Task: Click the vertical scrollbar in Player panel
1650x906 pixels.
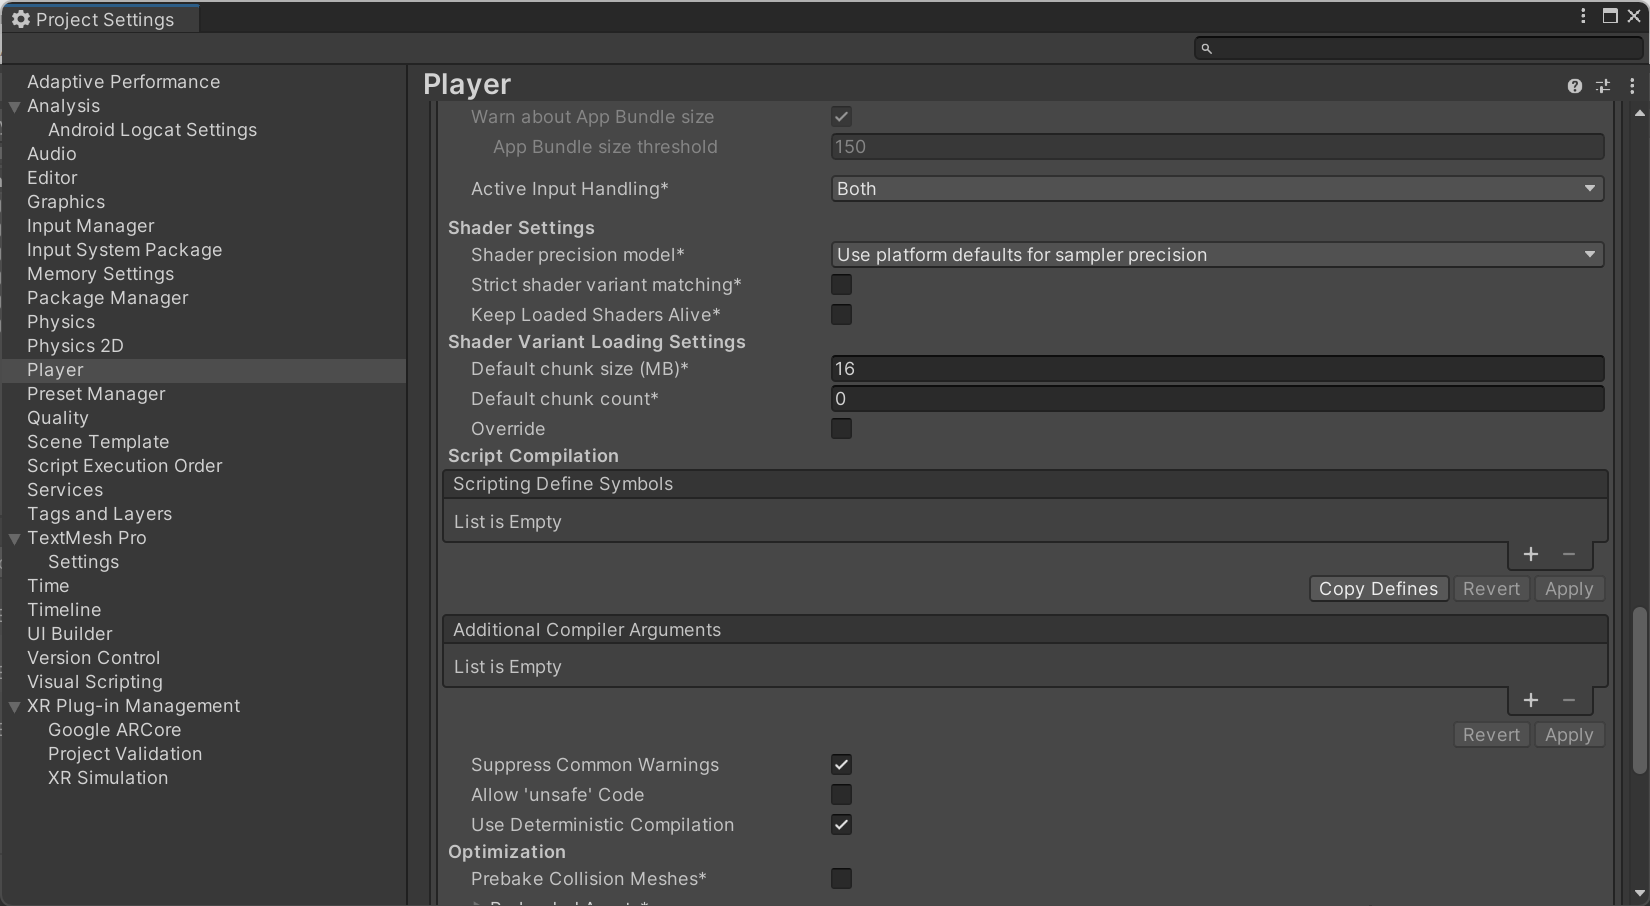Action: 1639,690
